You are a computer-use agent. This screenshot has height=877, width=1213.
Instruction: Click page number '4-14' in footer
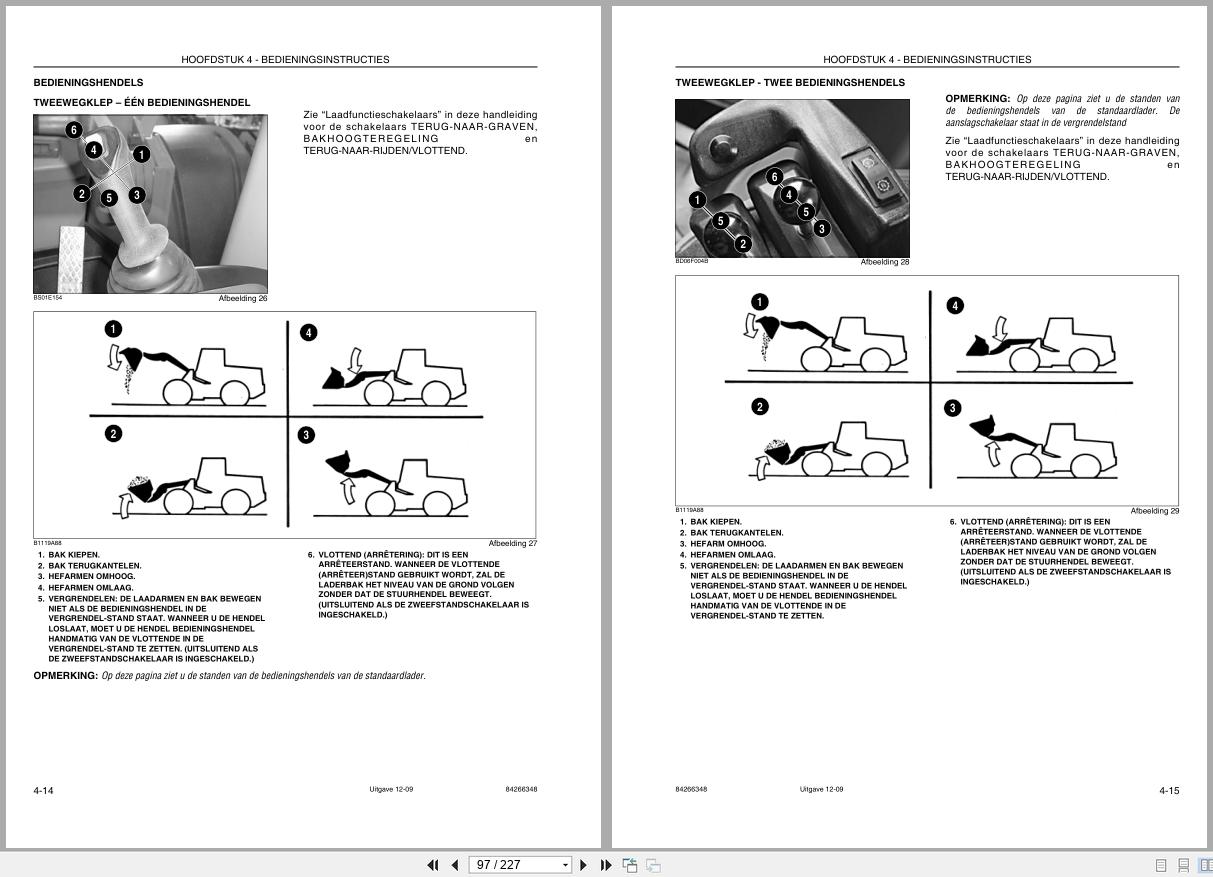click(x=43, y=791)
